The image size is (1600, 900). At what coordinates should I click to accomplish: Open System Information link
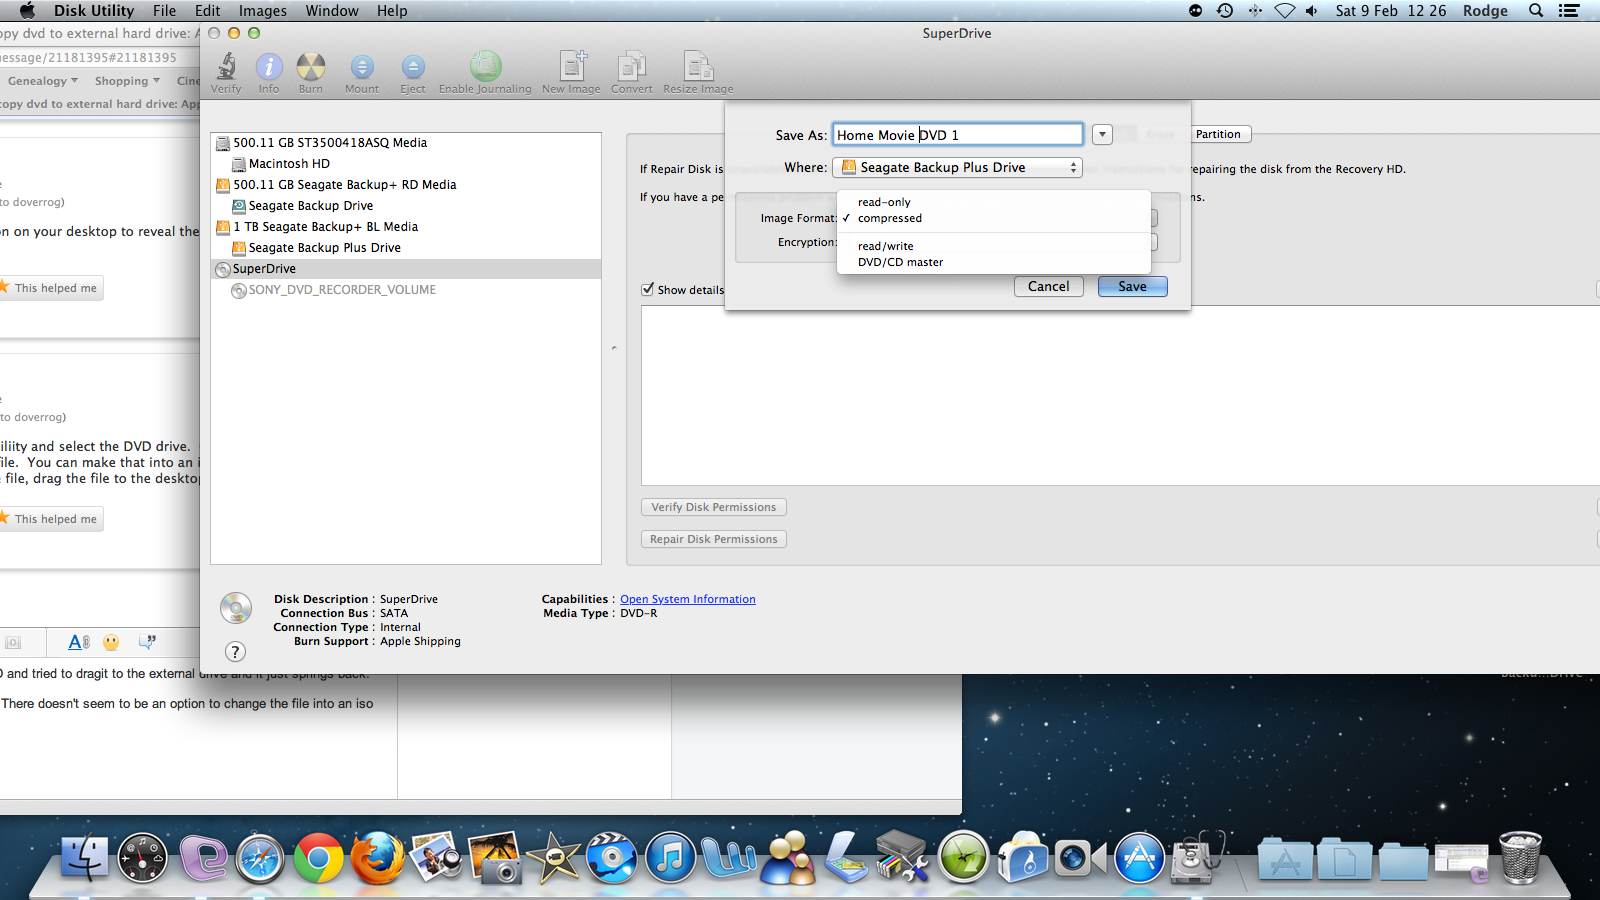pyautogui.click(x=687, y=599)
